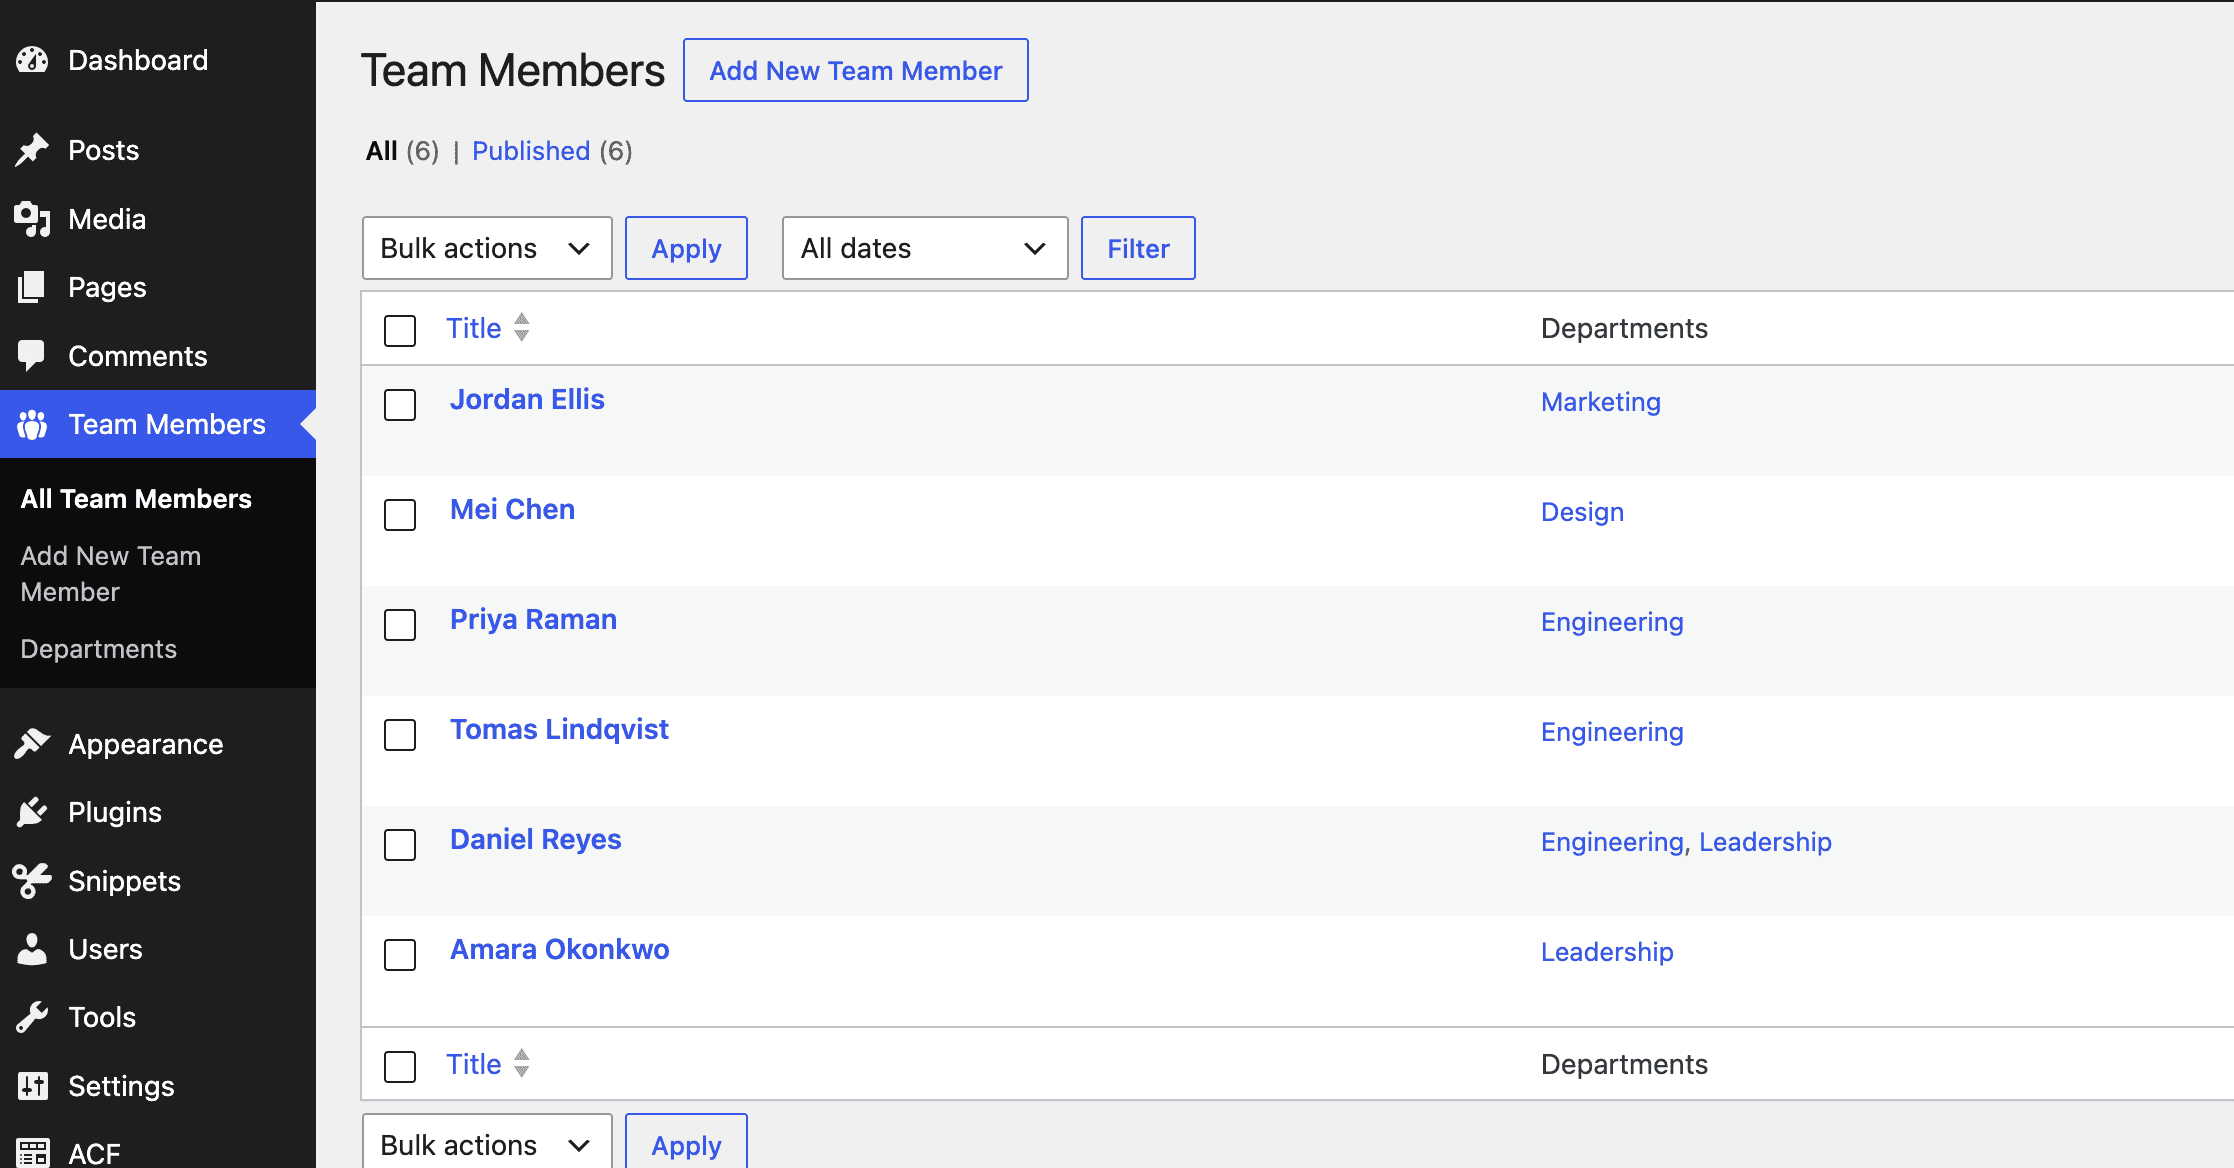Filter by the Marketing department link
This screenshot has height=1168, width=2234.
click(1600, 402)
